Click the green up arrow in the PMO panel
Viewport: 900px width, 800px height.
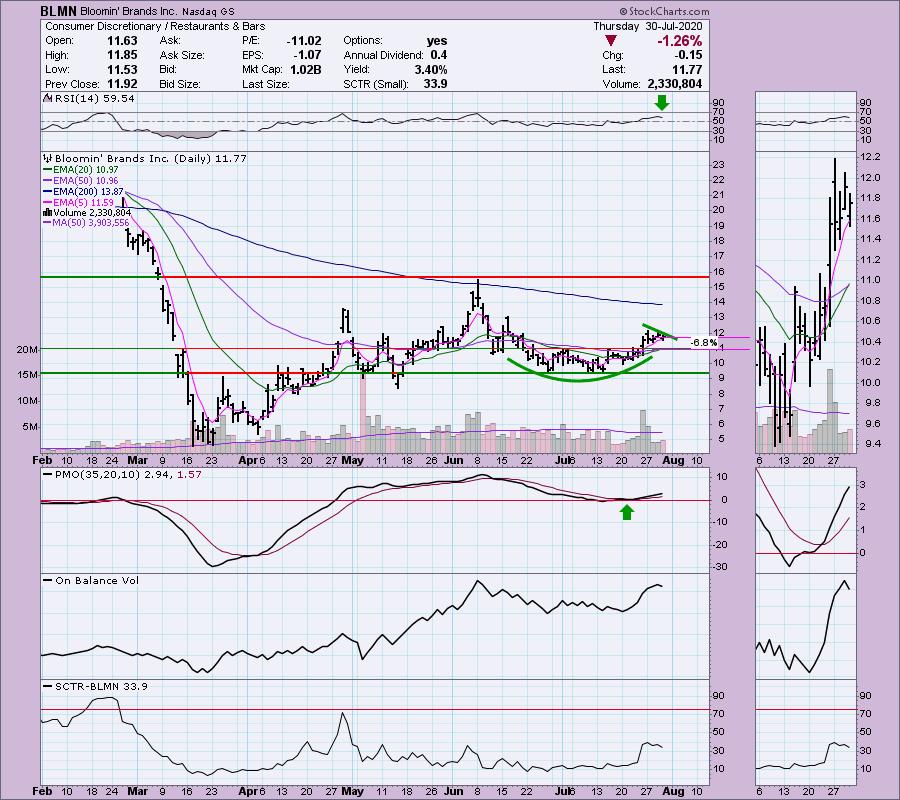point(626,512)
